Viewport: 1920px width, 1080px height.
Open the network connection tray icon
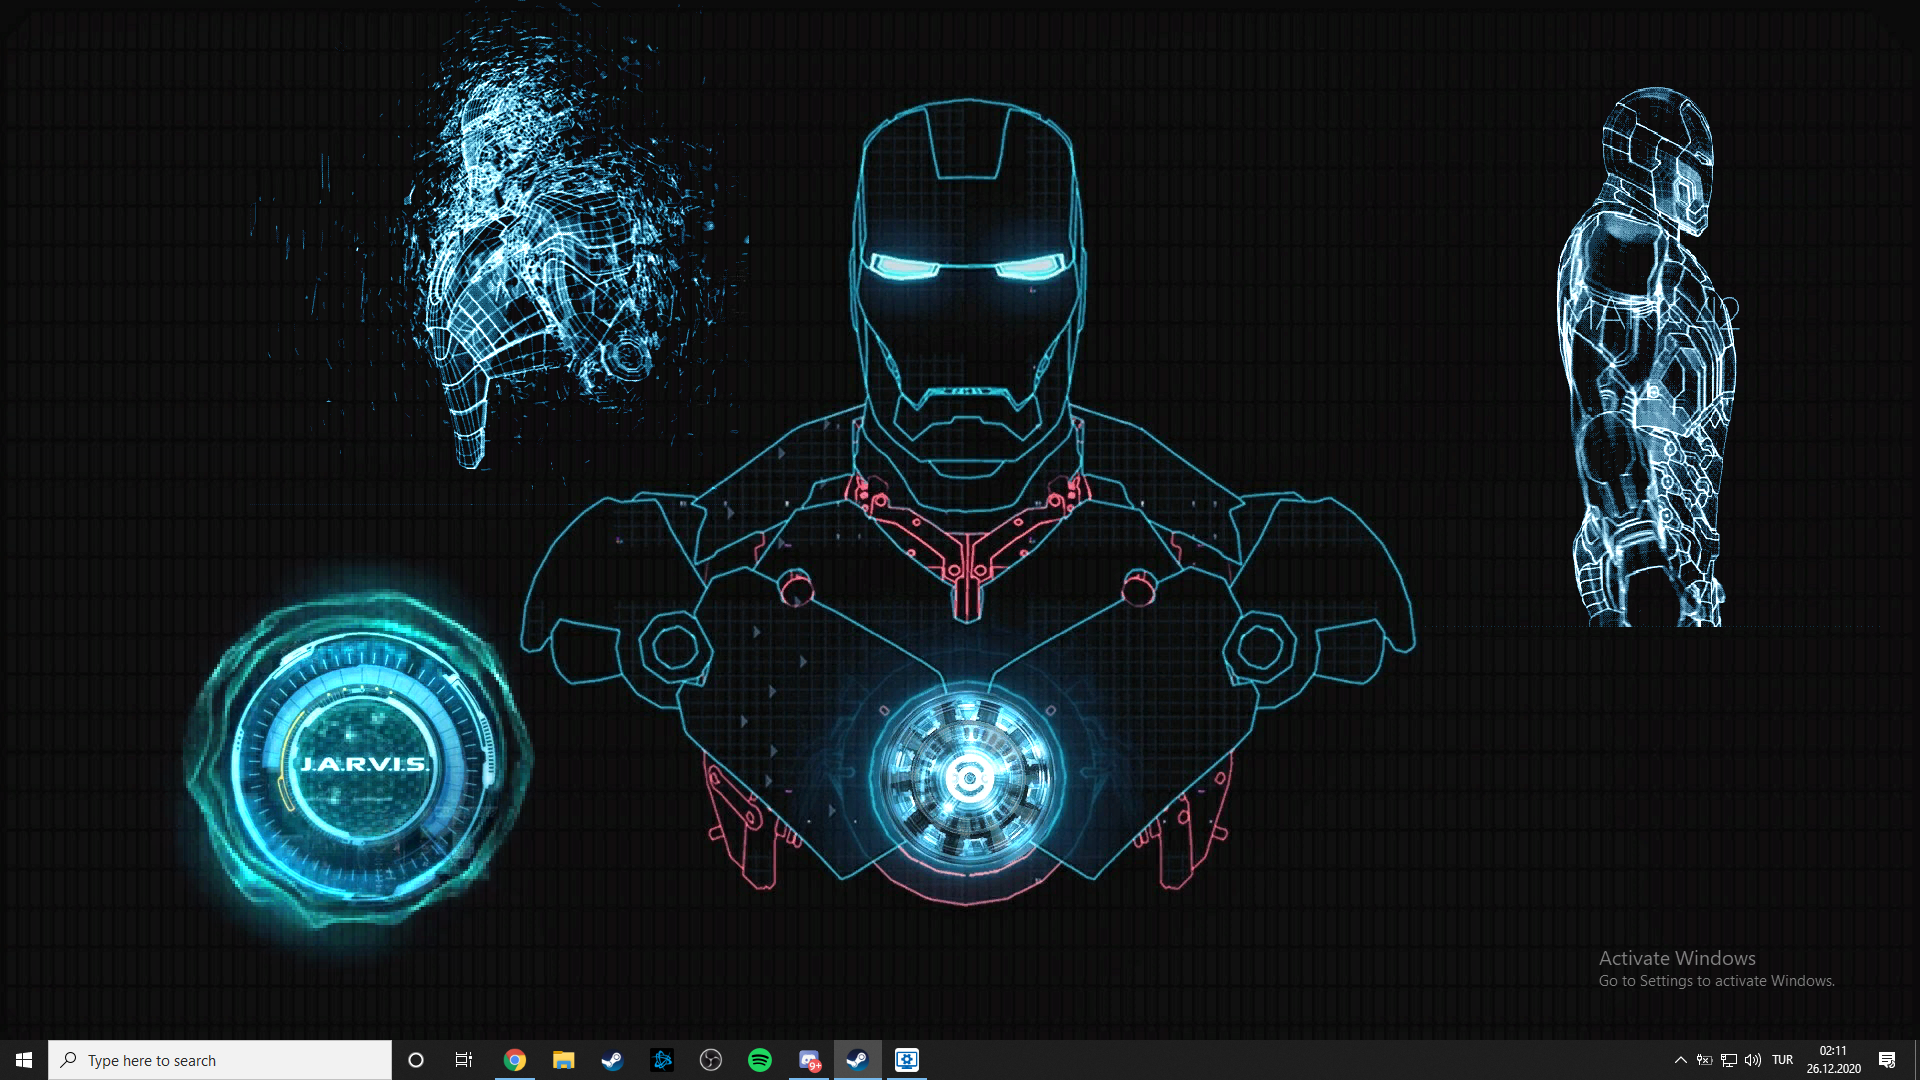coord(1729,1060)
